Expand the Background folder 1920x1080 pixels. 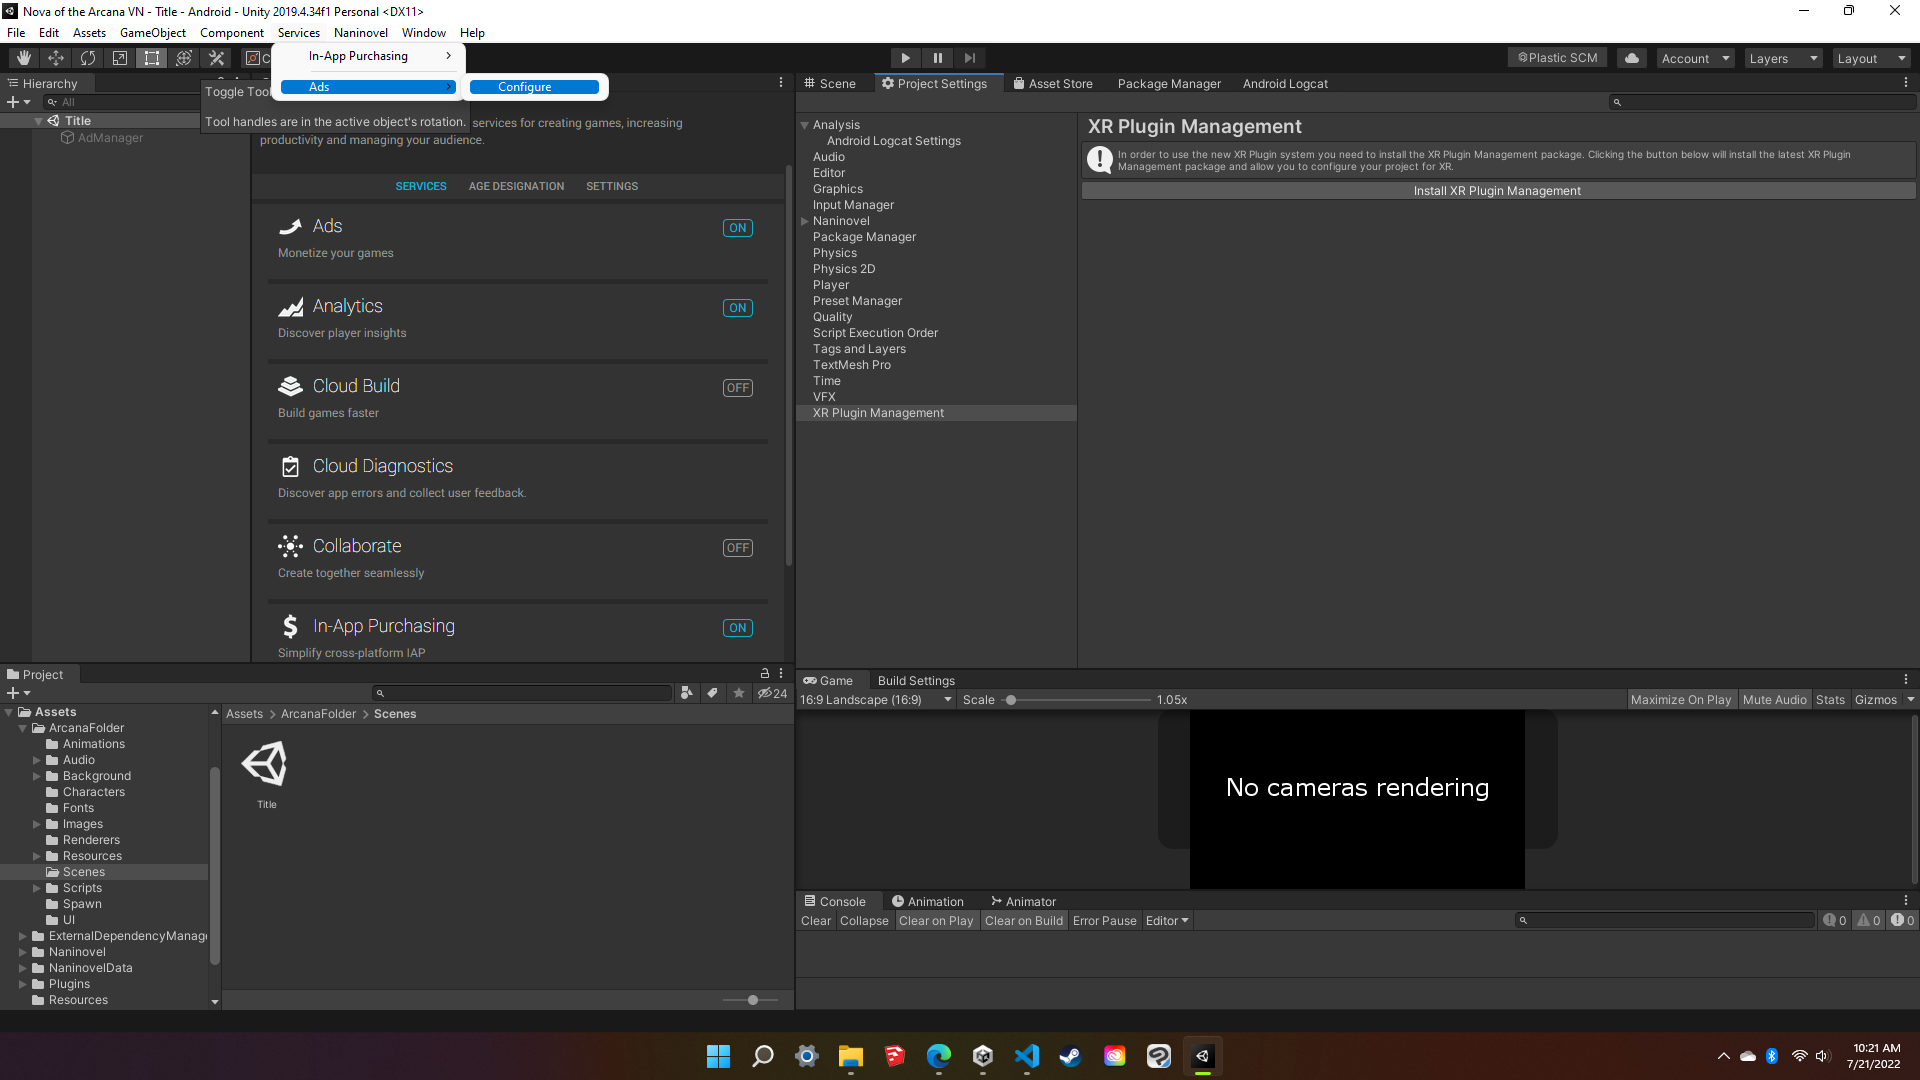click(37, 776)
